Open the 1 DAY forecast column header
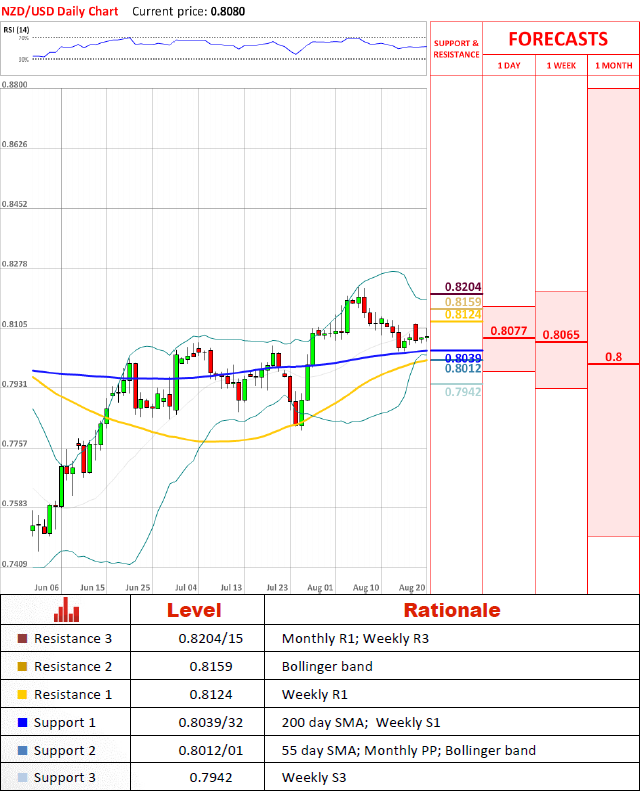 pos(508,66)
